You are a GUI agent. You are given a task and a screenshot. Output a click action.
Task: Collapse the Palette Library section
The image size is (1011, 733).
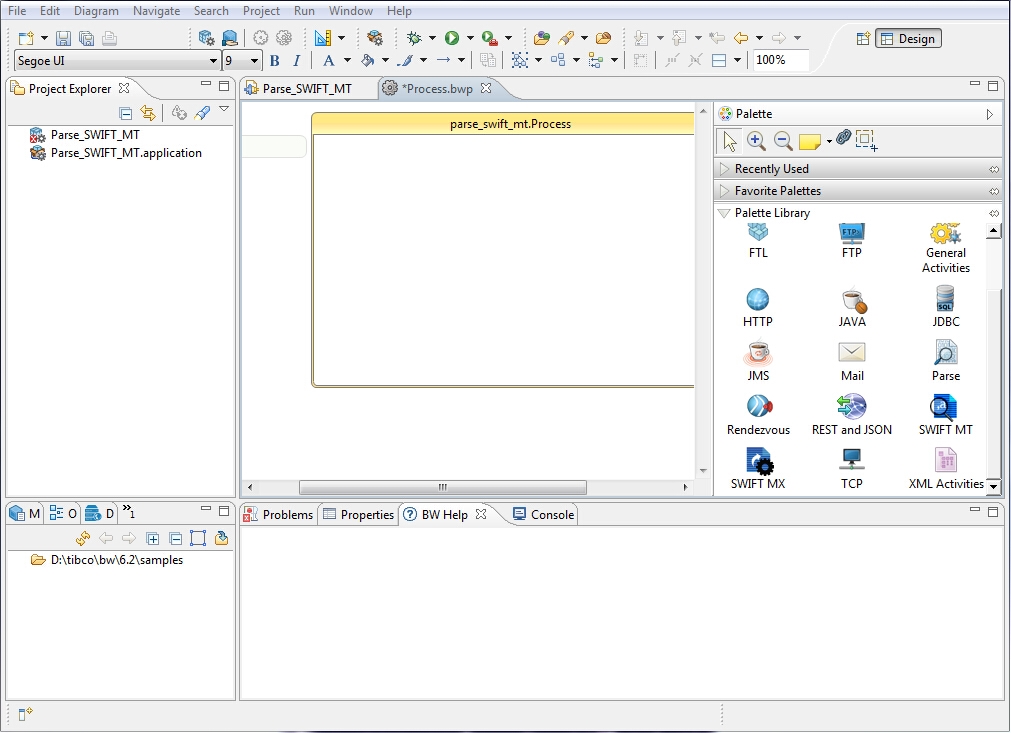tap(724, 213)
